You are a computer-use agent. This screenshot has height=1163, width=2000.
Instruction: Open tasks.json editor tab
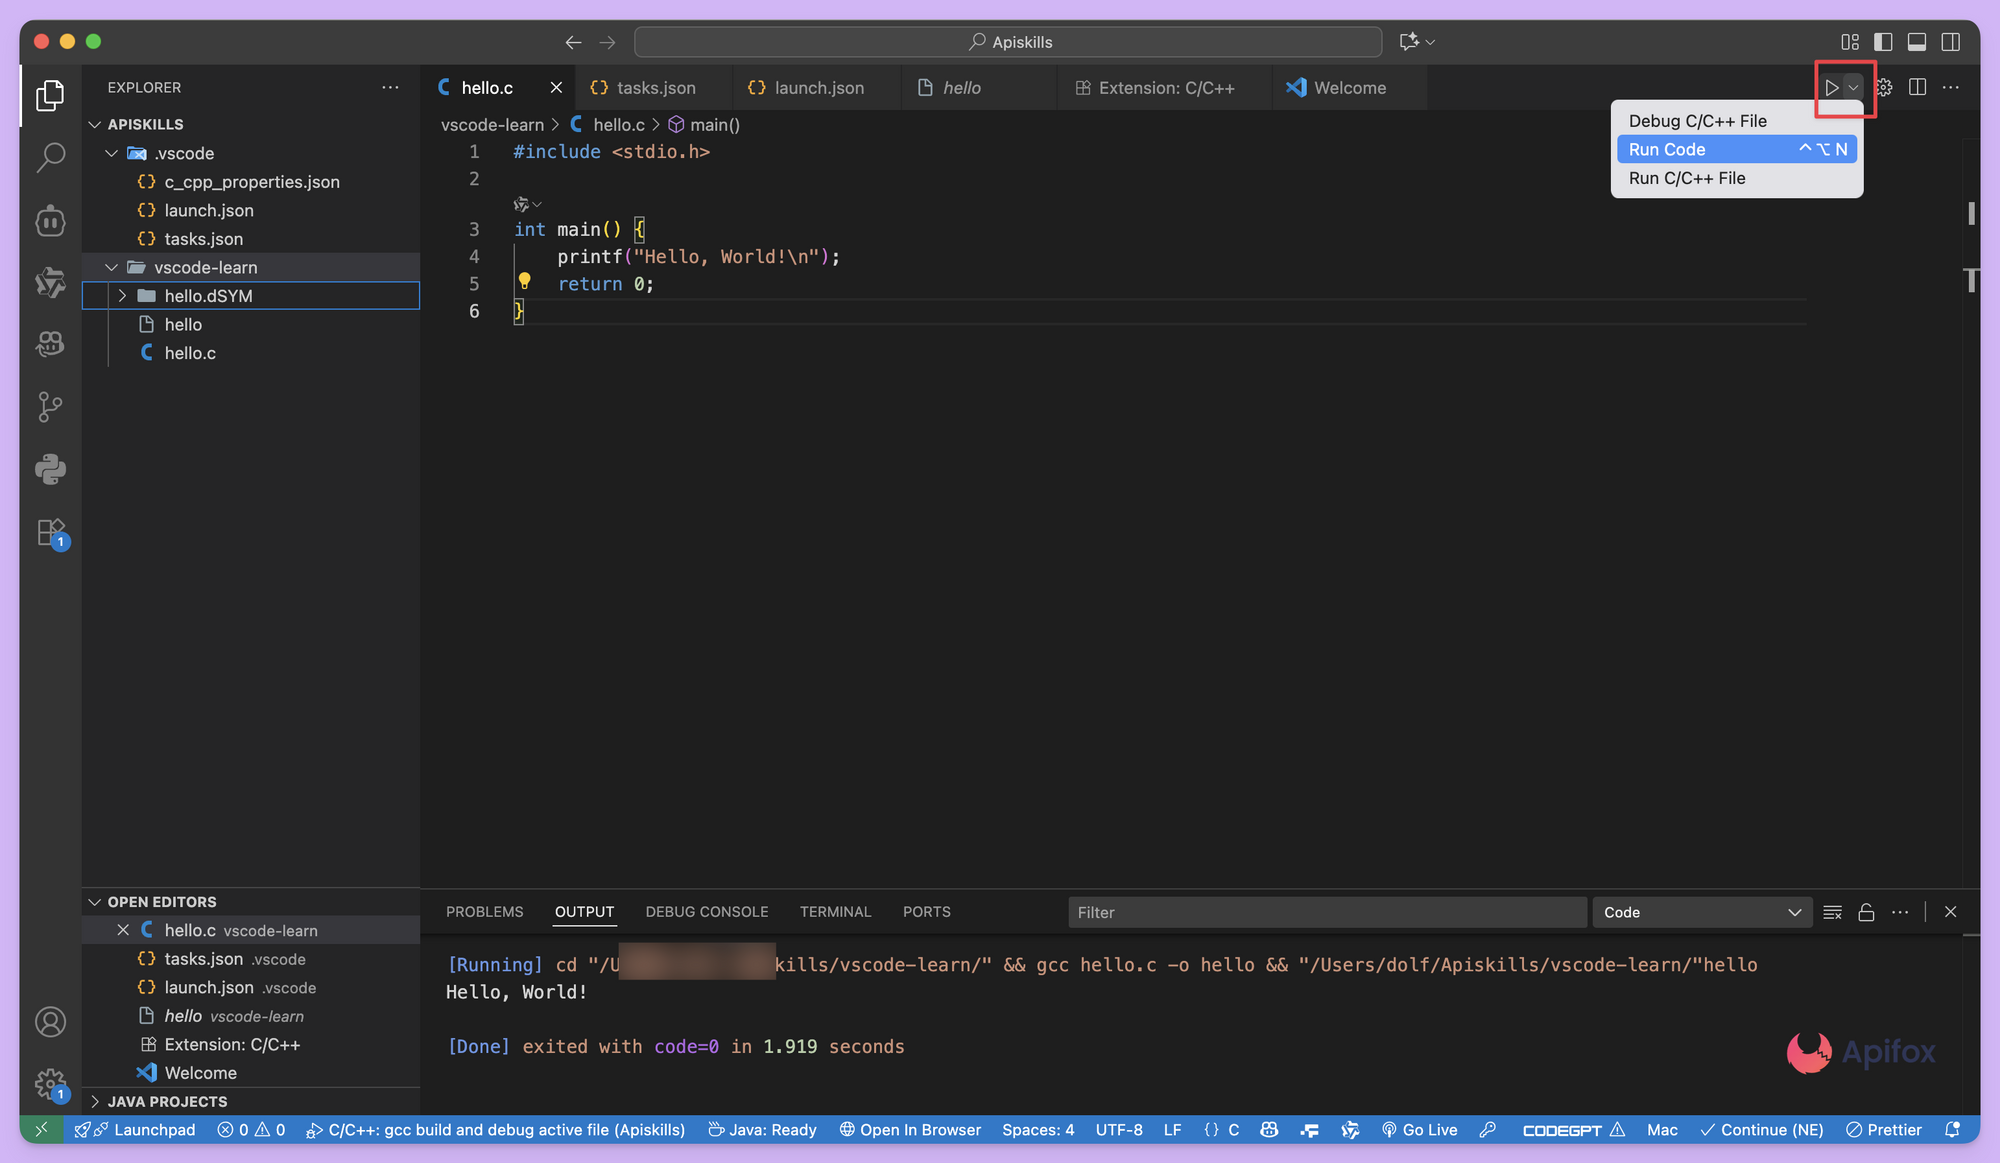[x=655, y=88]
